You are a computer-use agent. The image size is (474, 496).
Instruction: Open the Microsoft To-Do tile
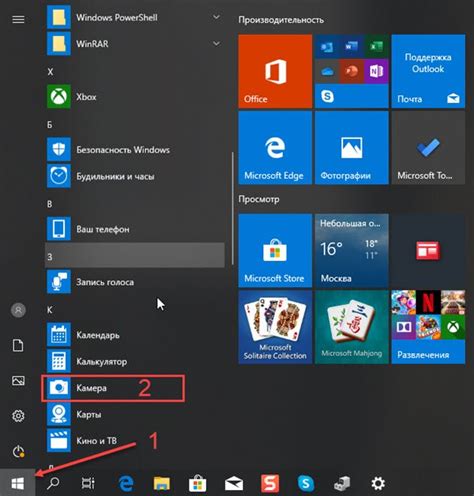[428, 148]
